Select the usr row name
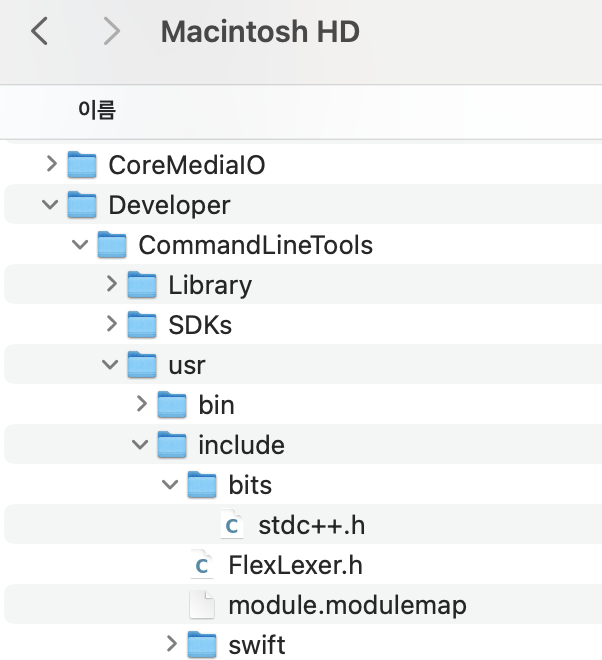Image resolution: width=602 pixels, height=660 pixels. click(187, 366)
